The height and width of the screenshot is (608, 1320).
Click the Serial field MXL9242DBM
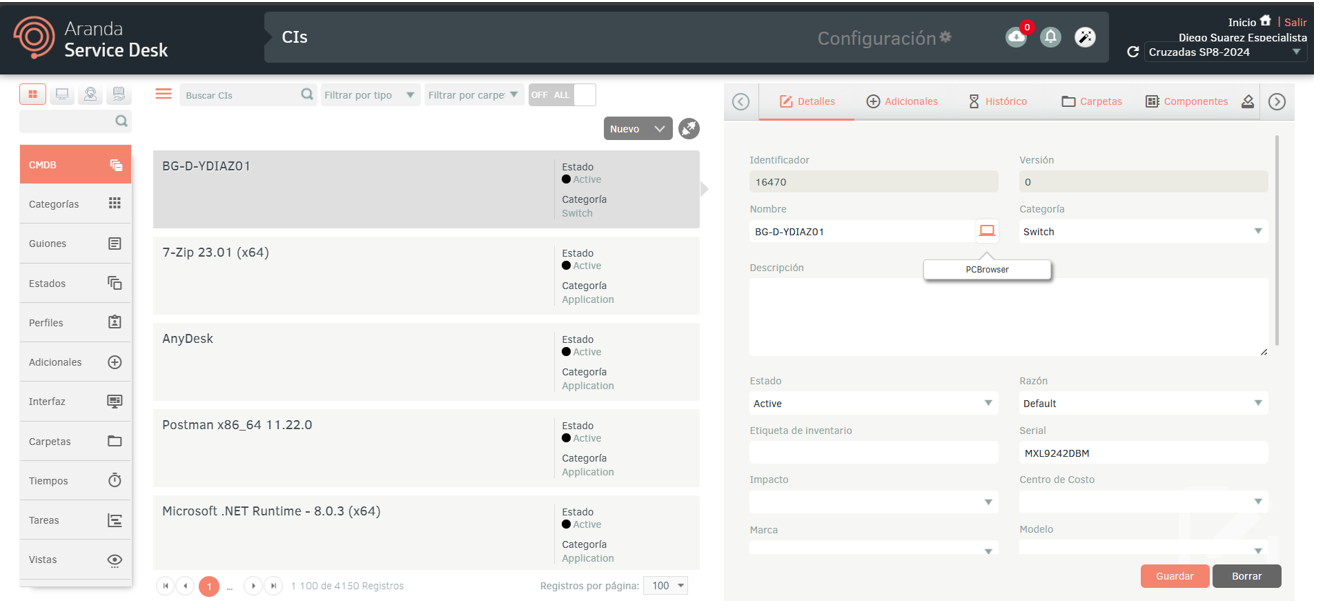(1143, 453)
